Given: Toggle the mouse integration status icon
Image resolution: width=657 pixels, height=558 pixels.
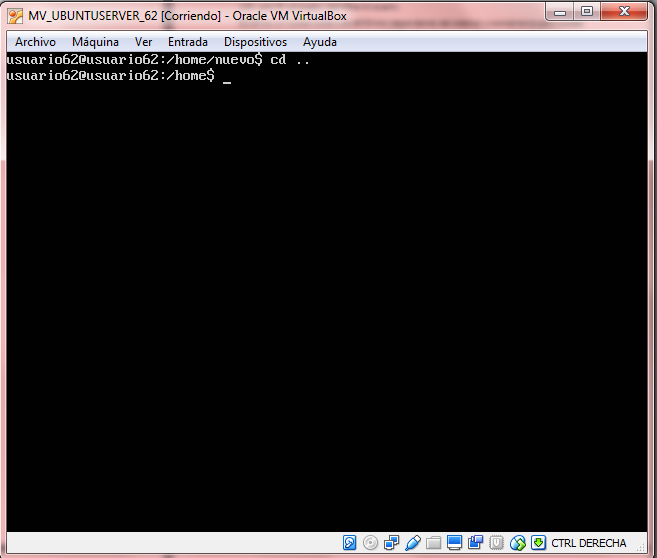Looking at the screenshot, I should 518,543.
